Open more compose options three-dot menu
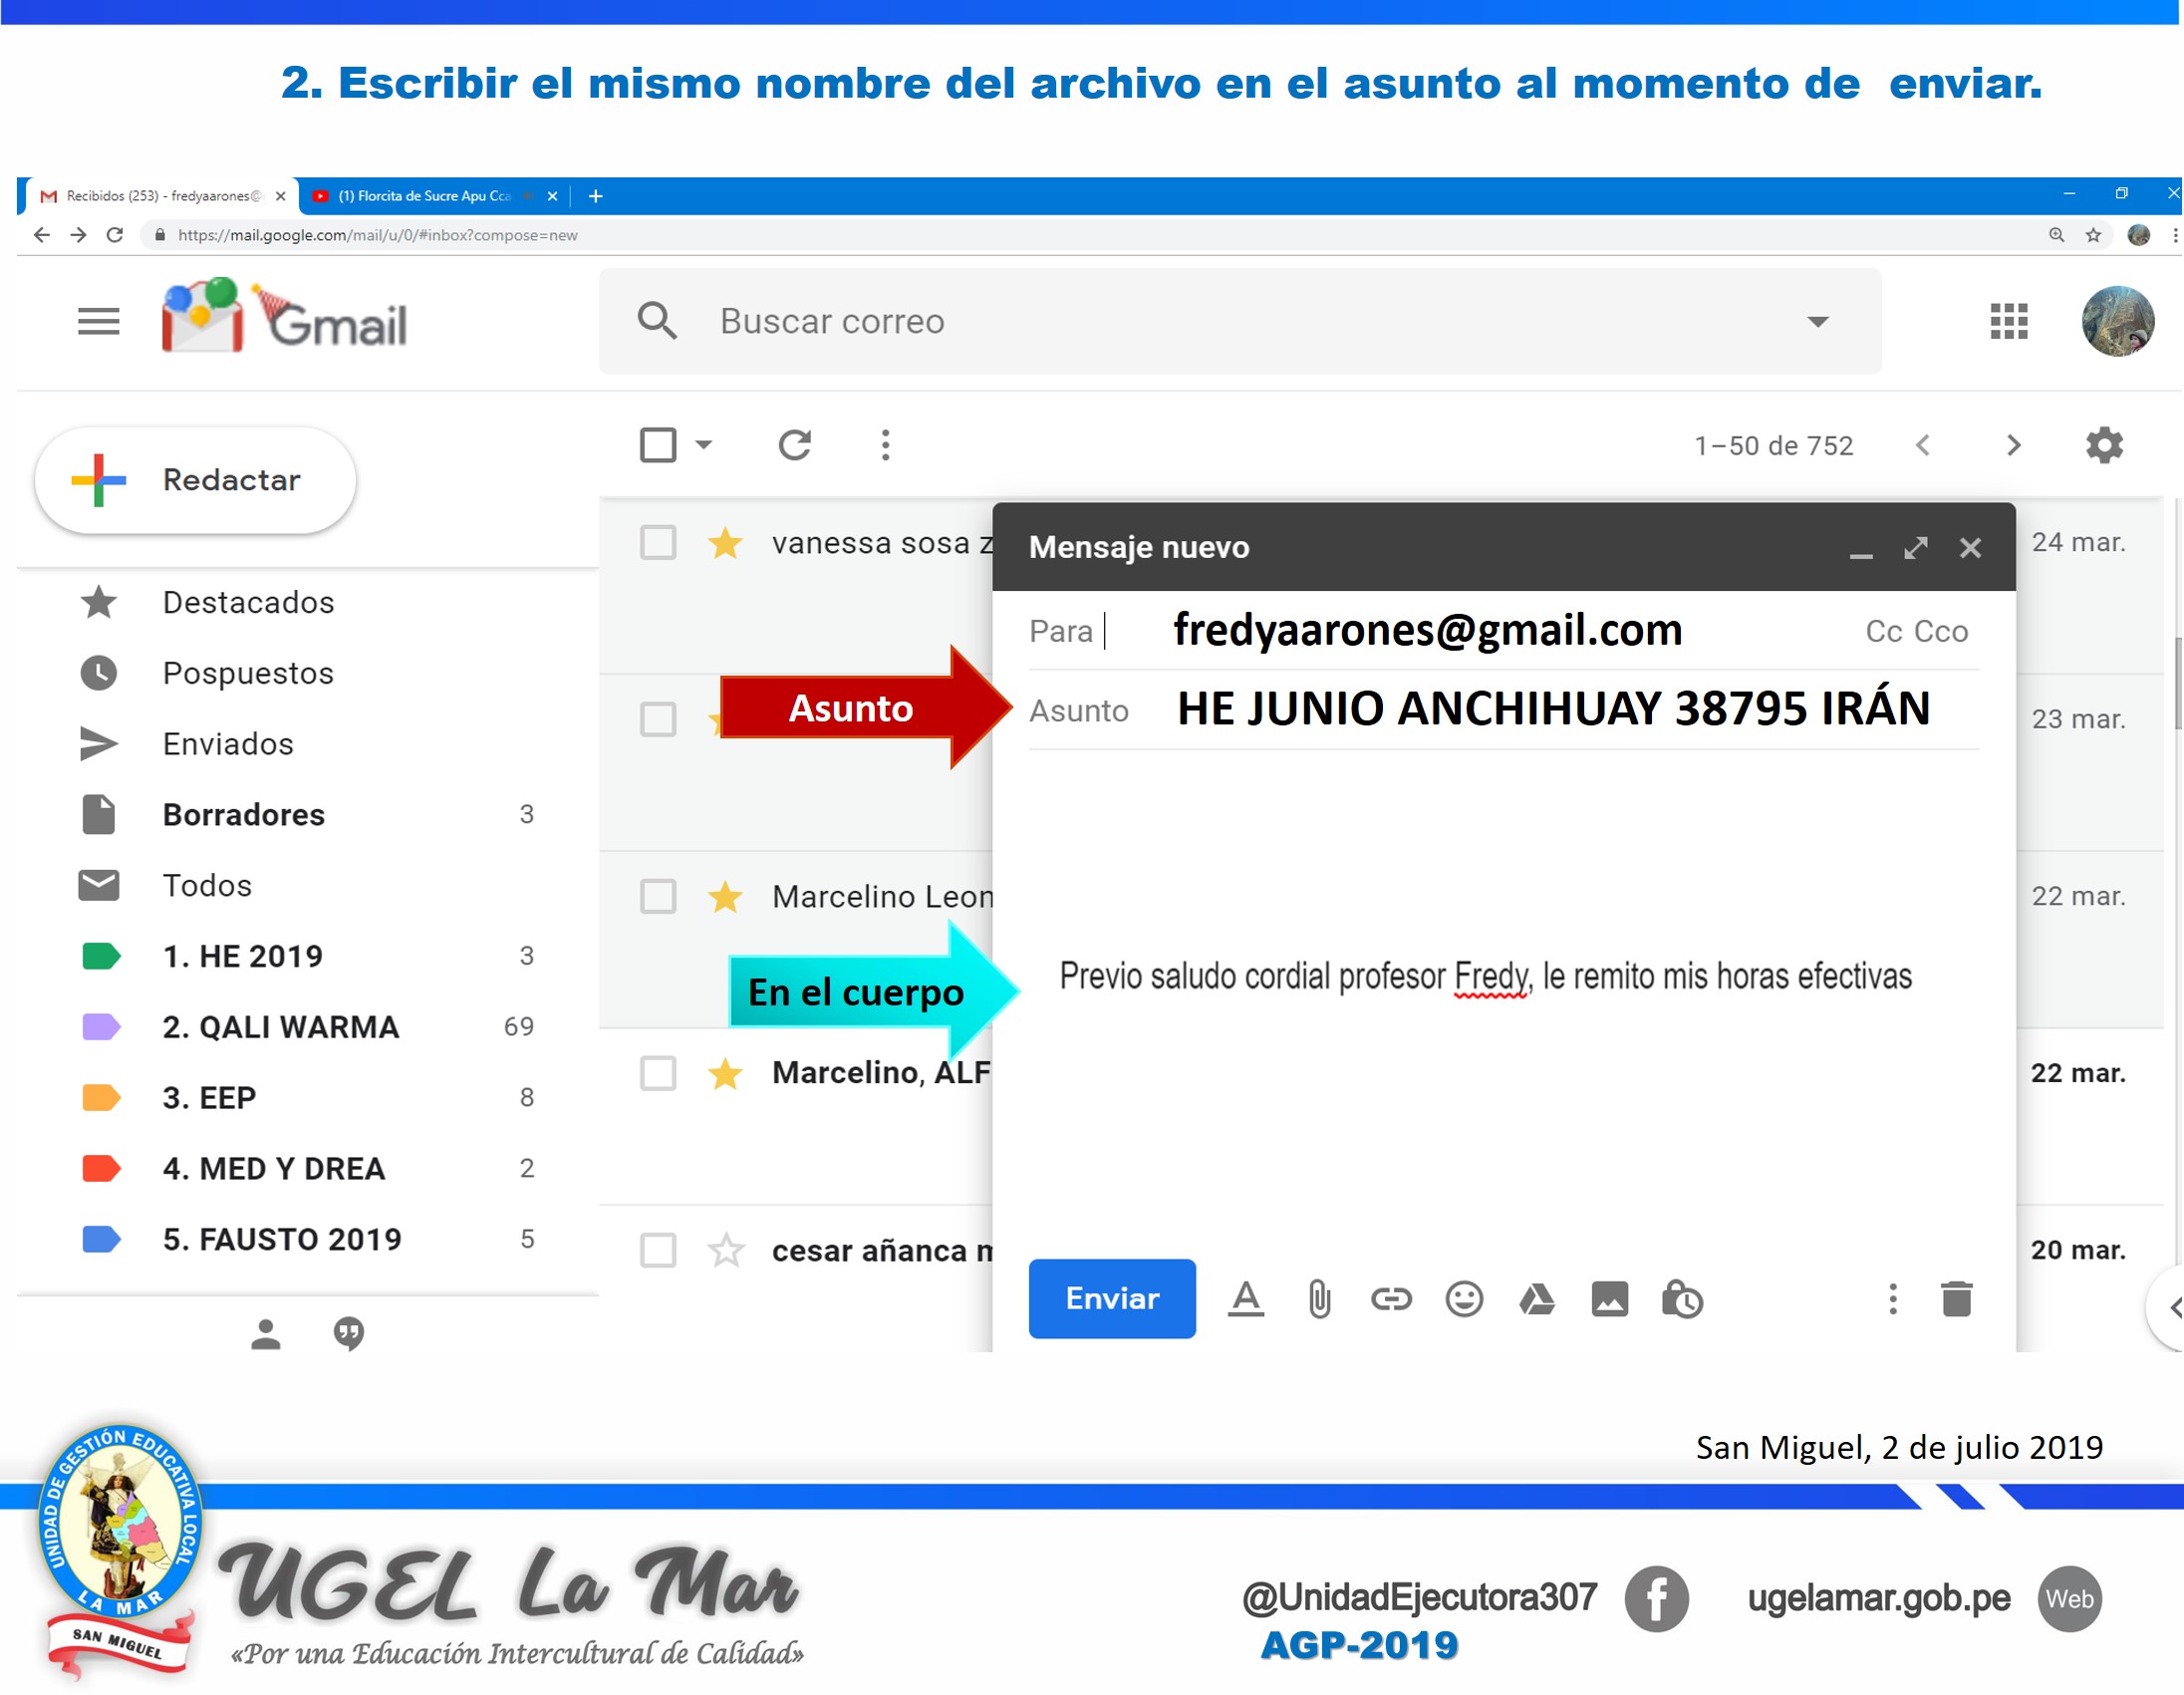The width and height of the screenshot is (2184, 1695). coord(1893,1299)
